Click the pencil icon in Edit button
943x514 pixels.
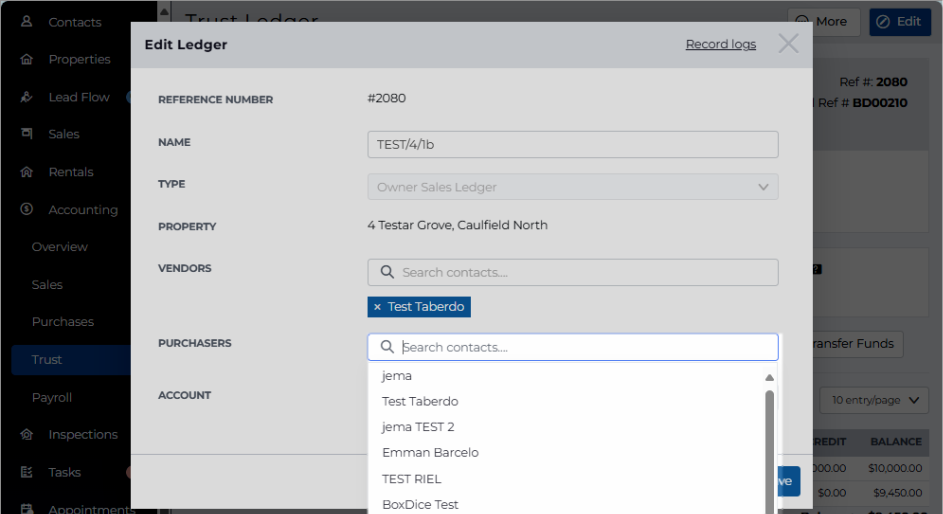(883, 22)
